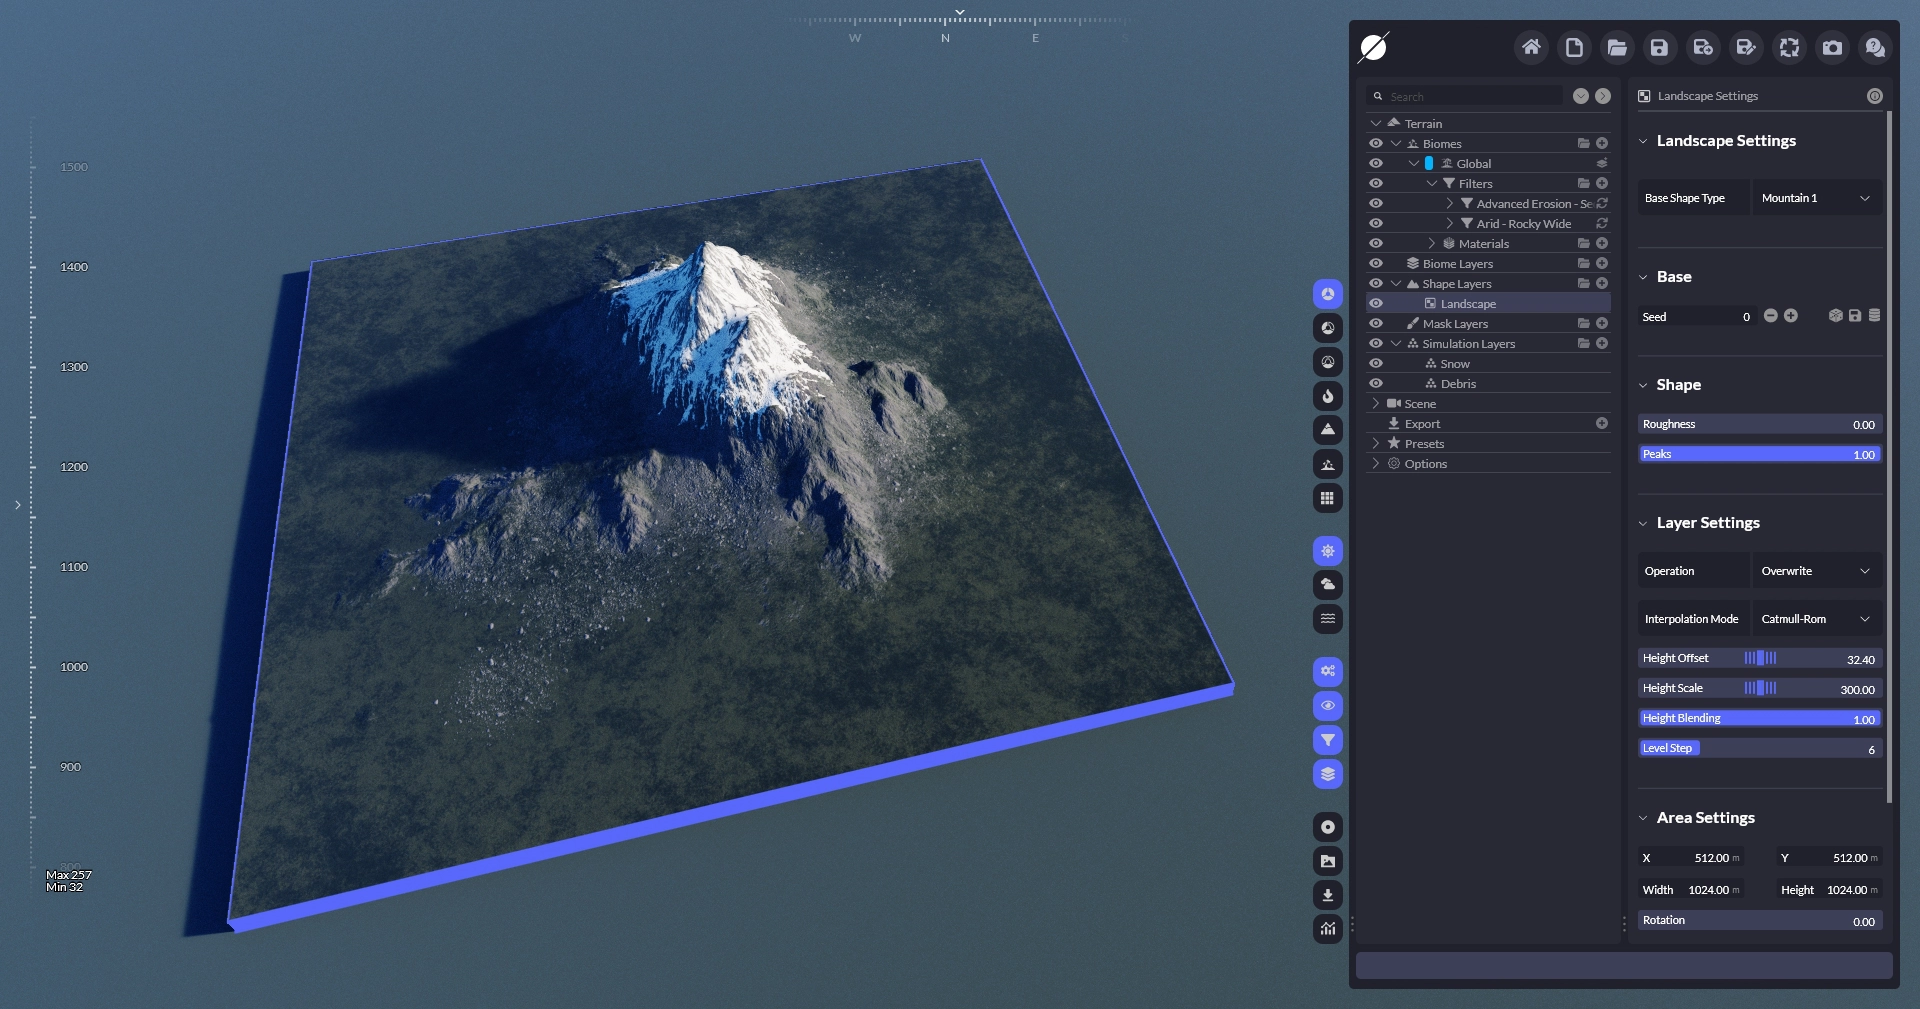Screen dimensions: 1920x1009
Task: Hide the Snow simulation layer
Action: pyautogui.click(x=1376, y=364)
